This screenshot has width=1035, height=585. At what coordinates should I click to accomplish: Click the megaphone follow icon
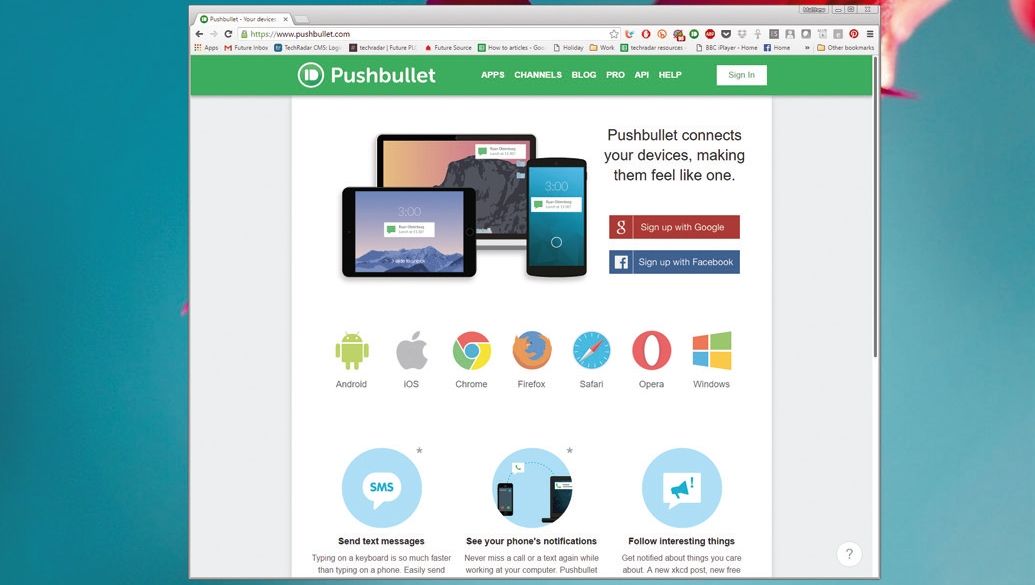tap(682, 488)
